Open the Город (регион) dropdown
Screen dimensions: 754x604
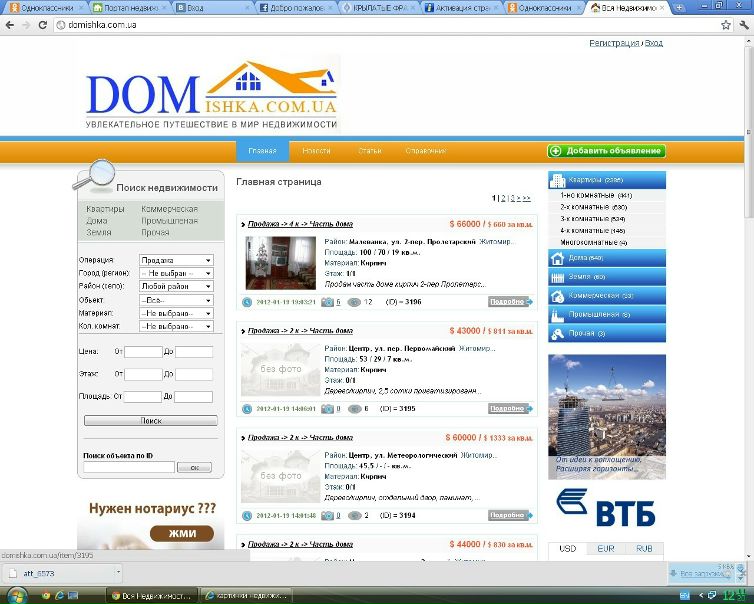tap(176, 273)
